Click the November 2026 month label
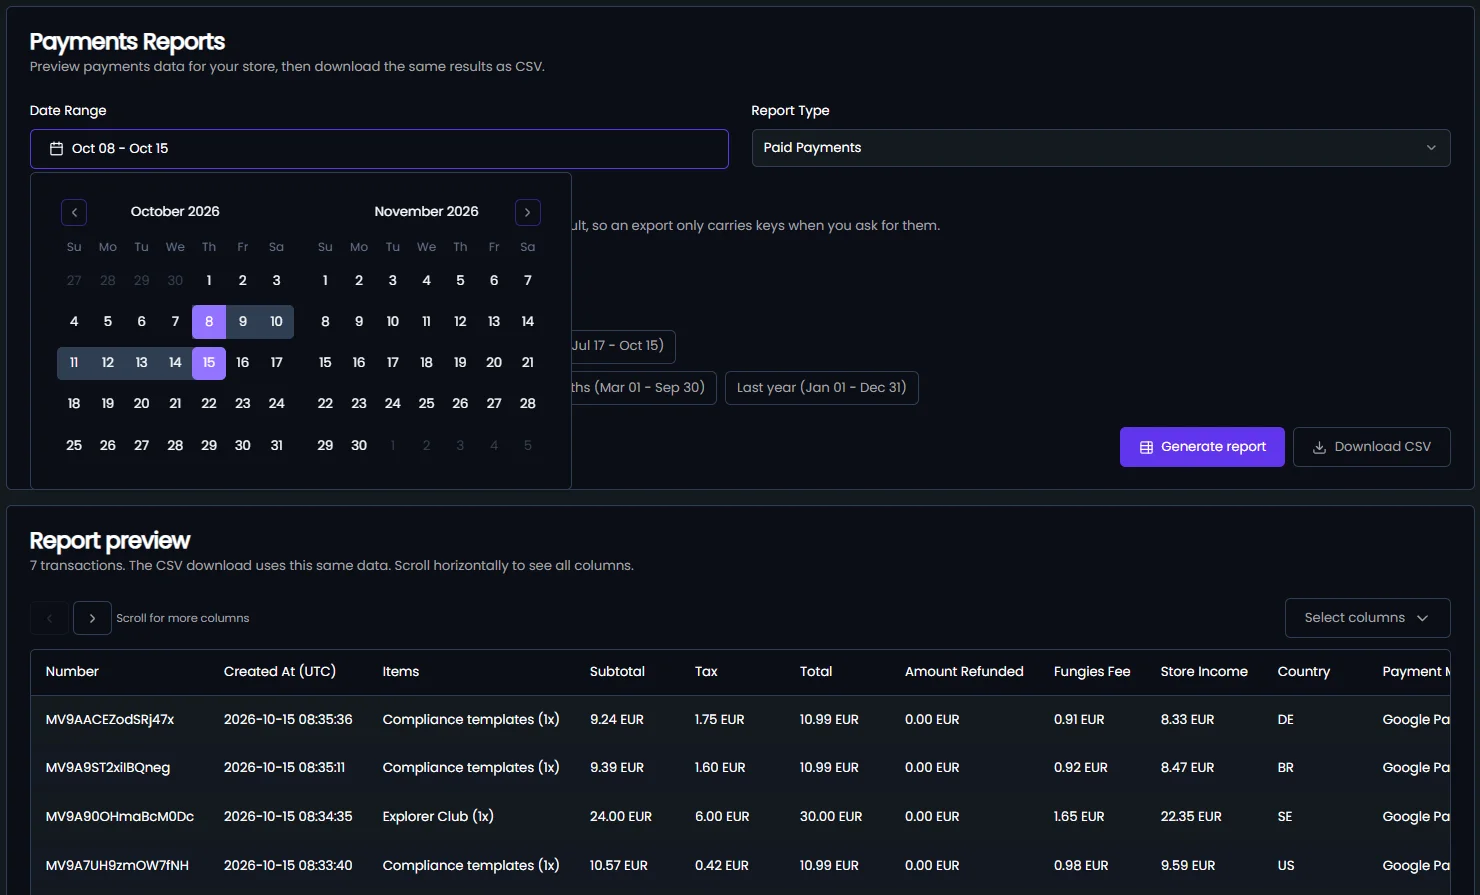Image resolution: width=1480 pixels, height=895 pixels. [x=426, y=212]
